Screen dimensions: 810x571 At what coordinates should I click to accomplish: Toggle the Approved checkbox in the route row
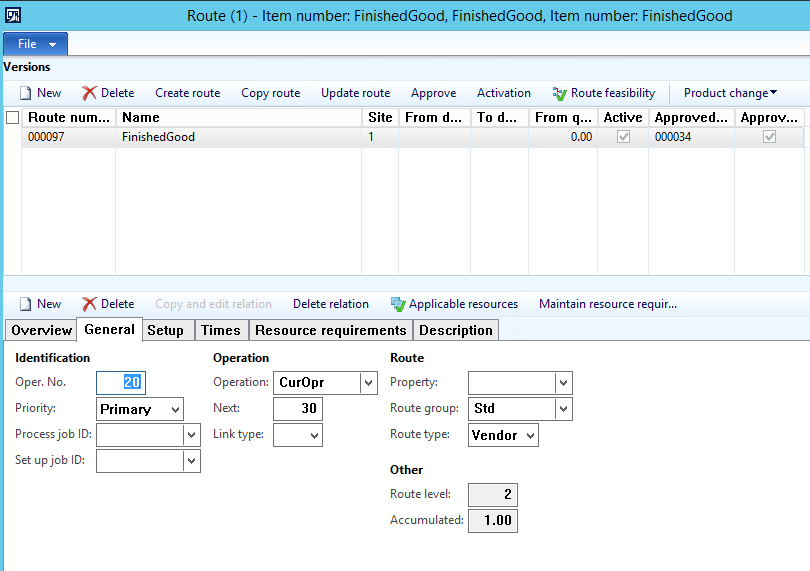pyautogui.click(x=769, y=137)
